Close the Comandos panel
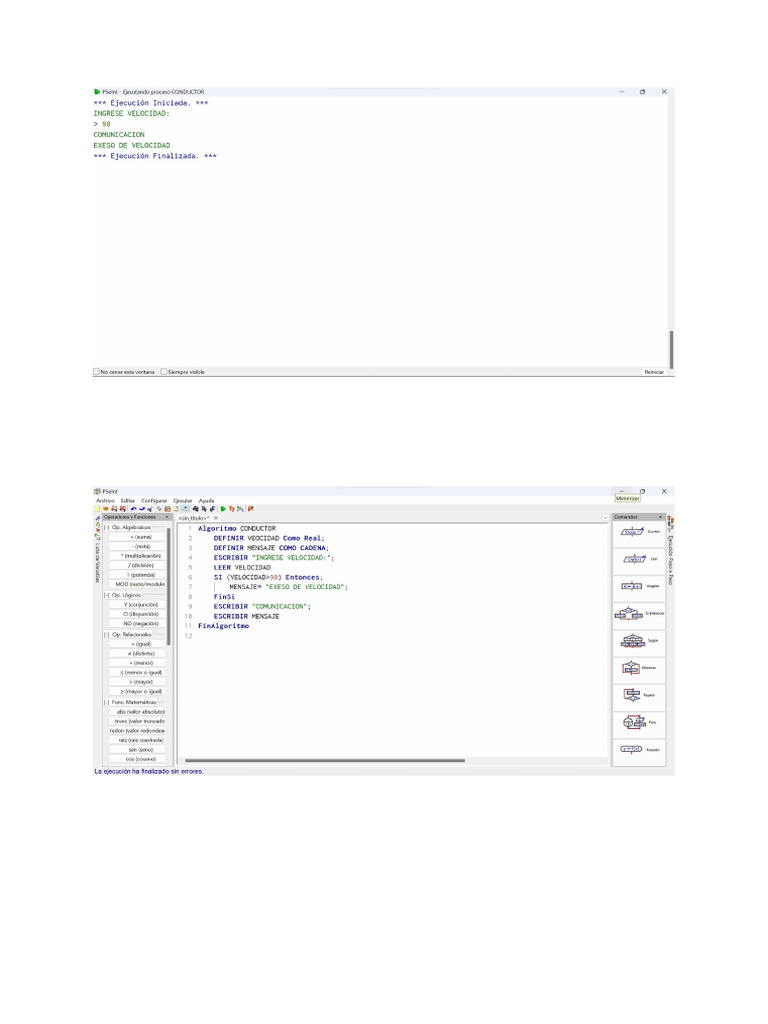 pyautogui.click(x=661, y=517)
